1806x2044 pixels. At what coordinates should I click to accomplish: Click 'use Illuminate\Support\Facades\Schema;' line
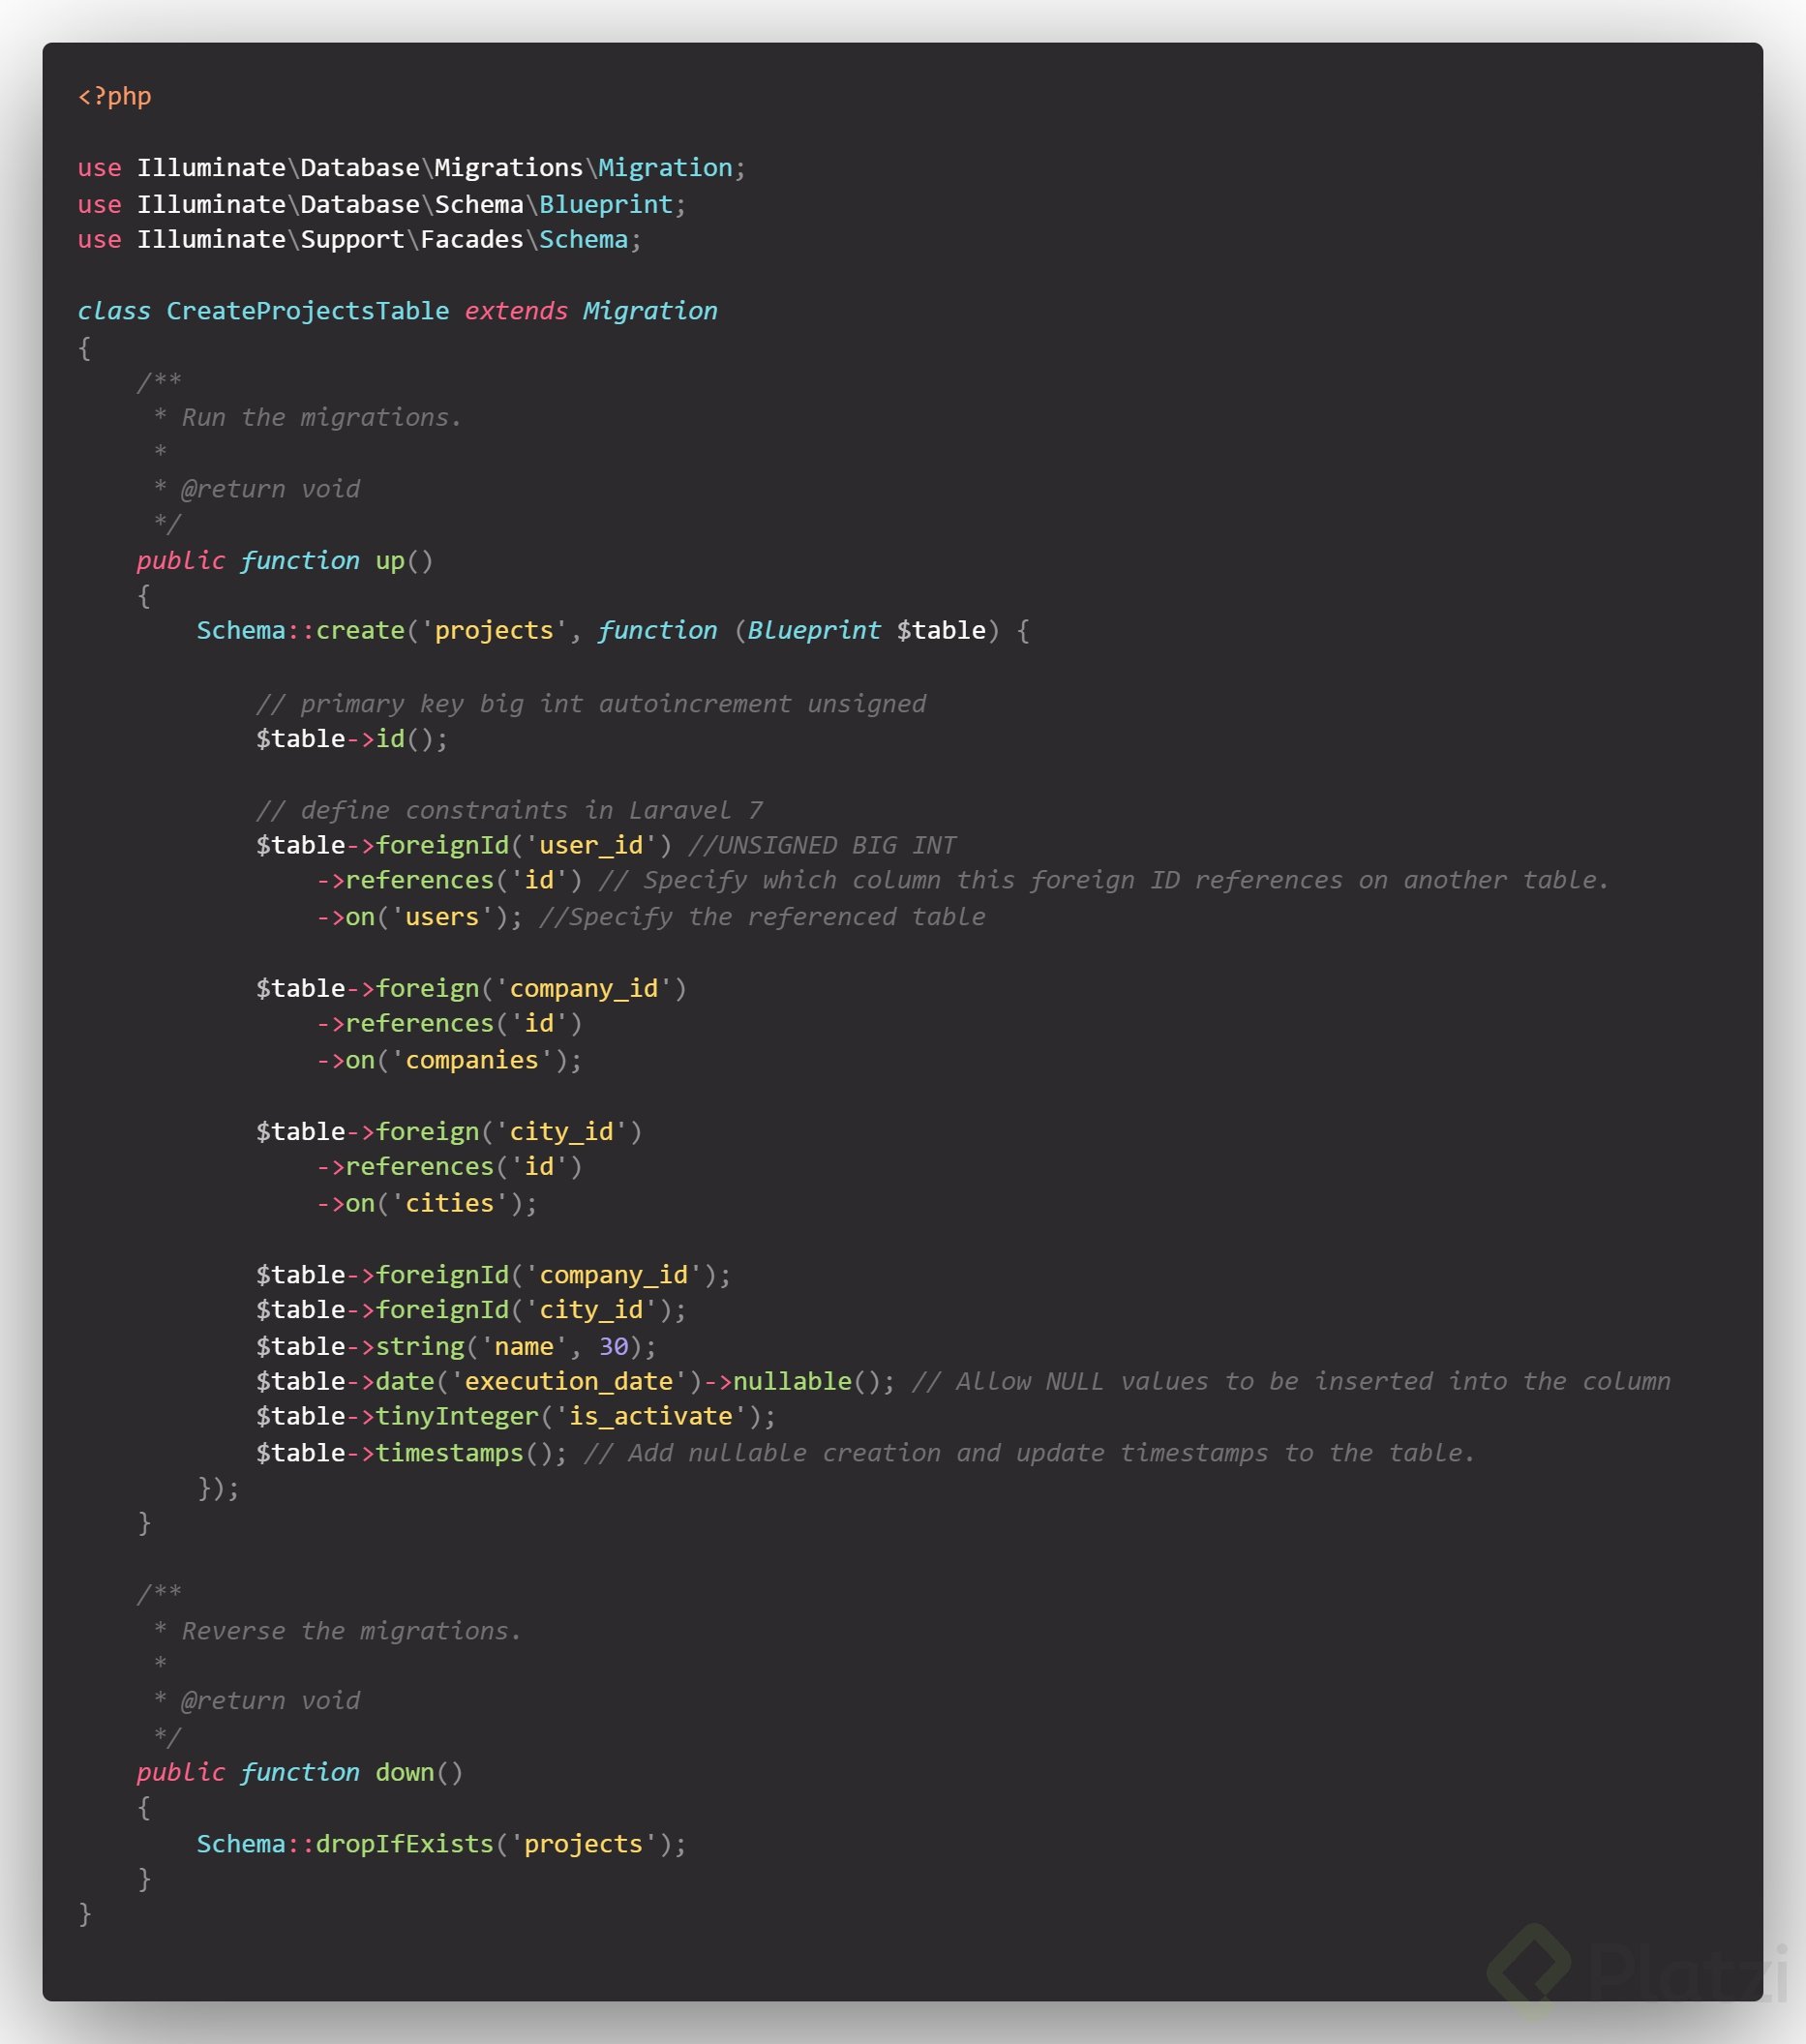[360, 240]
